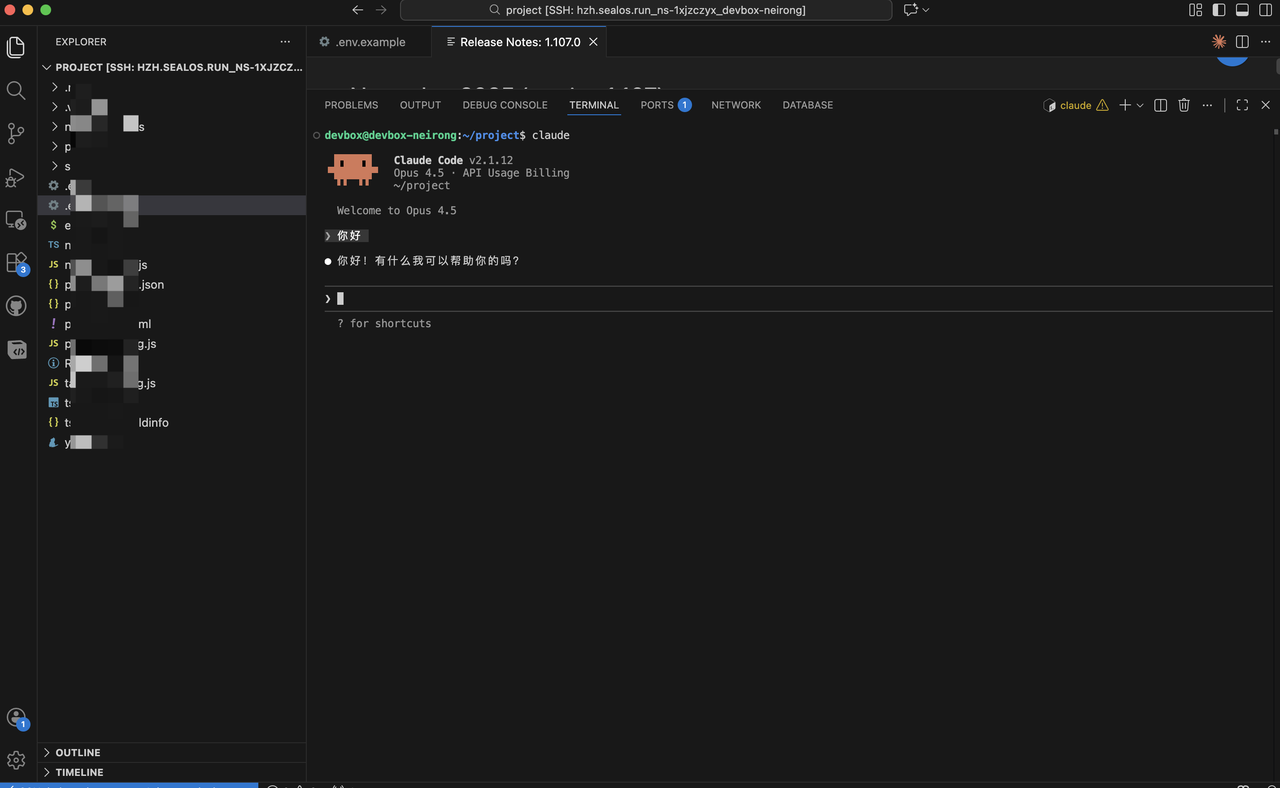
Task: Open the Accounts menu icon
Action: (x=16, y=718)
